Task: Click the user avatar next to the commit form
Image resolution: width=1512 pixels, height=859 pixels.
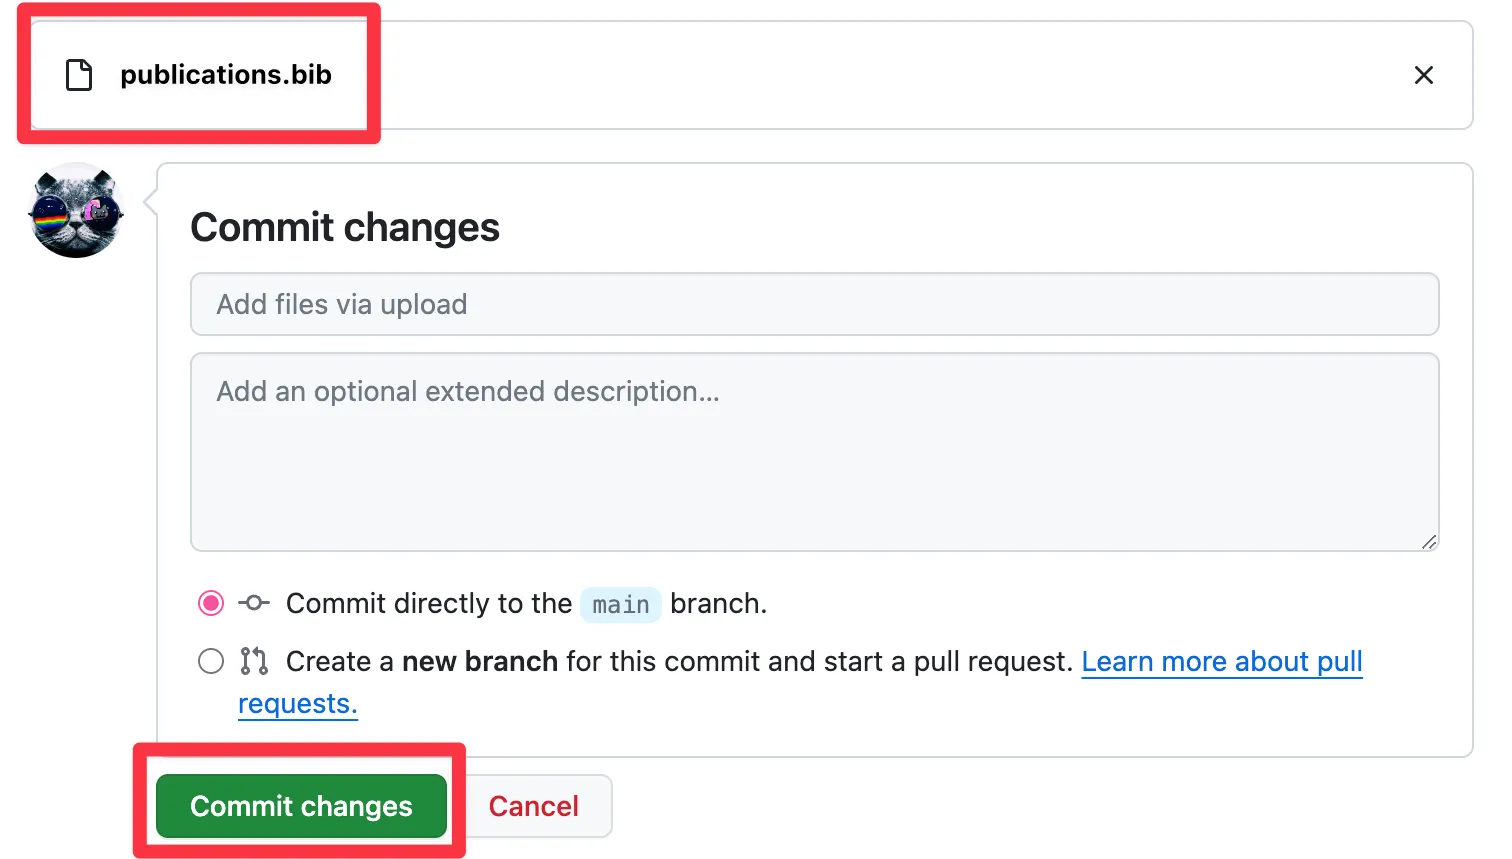Action: pos(76,210)
